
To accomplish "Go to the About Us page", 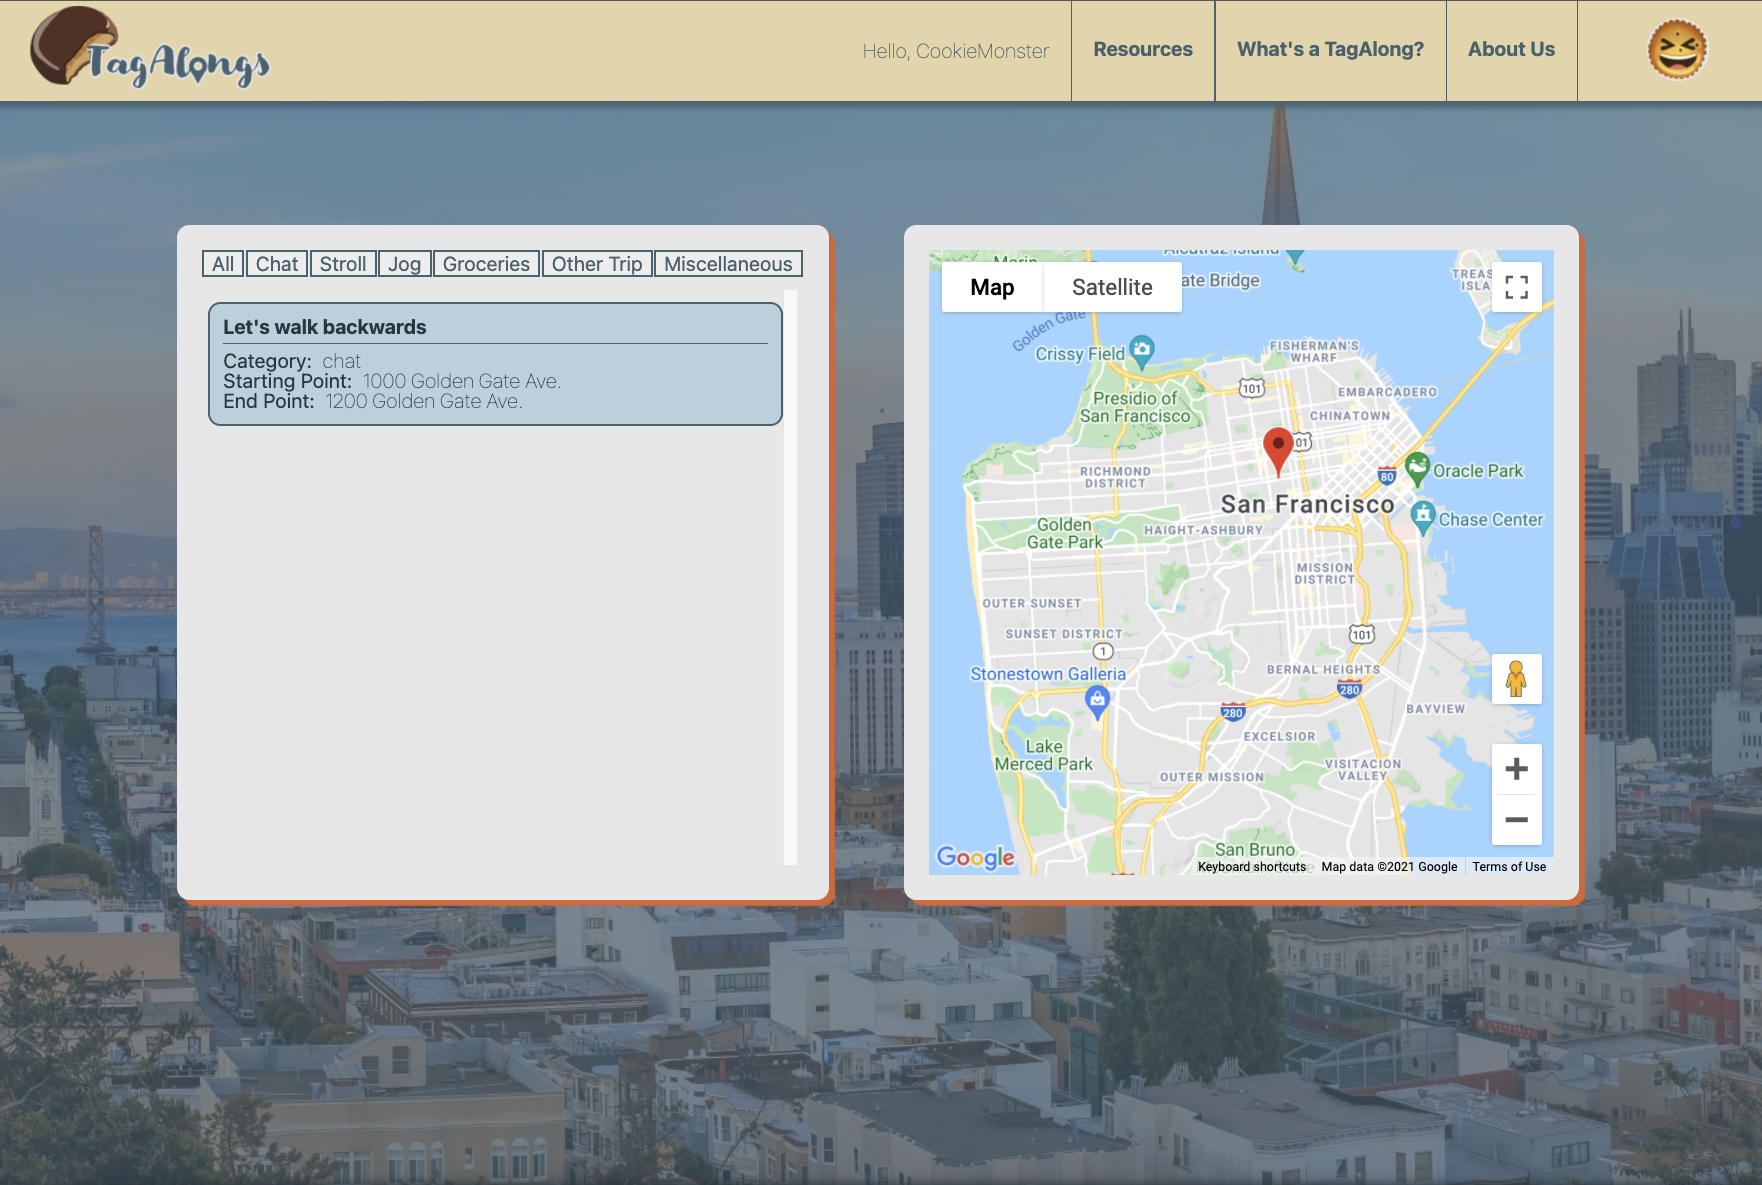I will point(1511,50).
